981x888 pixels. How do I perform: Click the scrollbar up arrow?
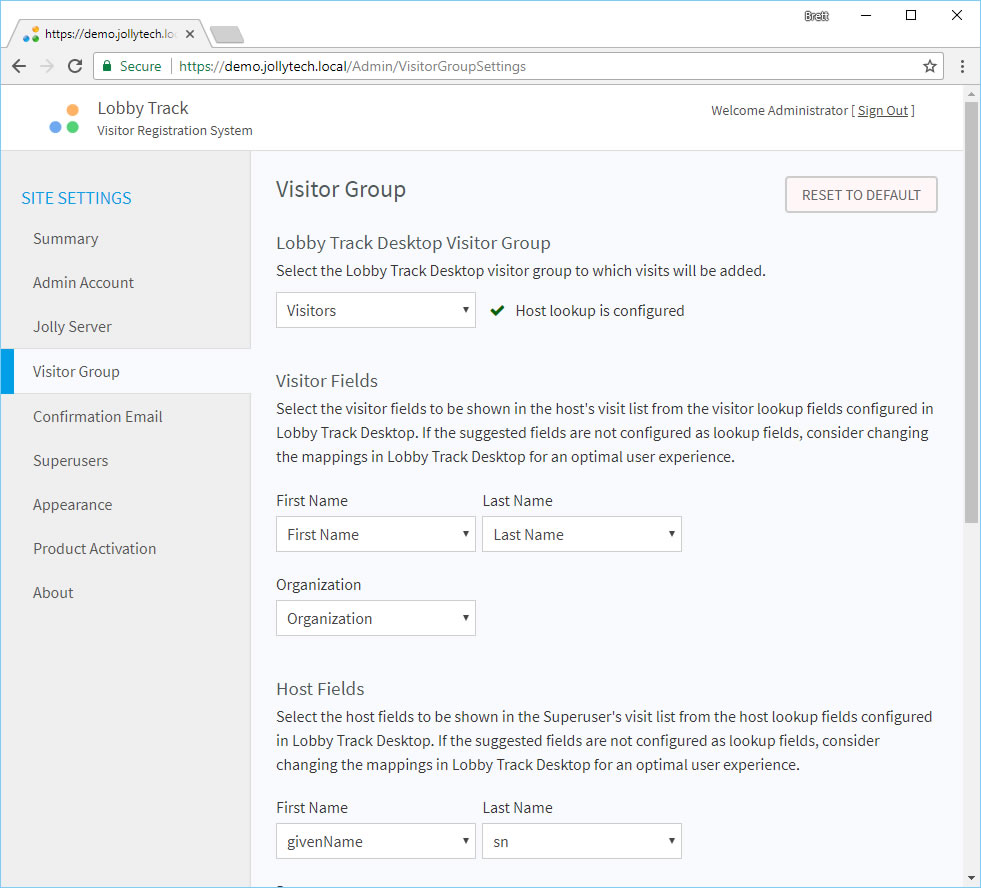(971, 94)
